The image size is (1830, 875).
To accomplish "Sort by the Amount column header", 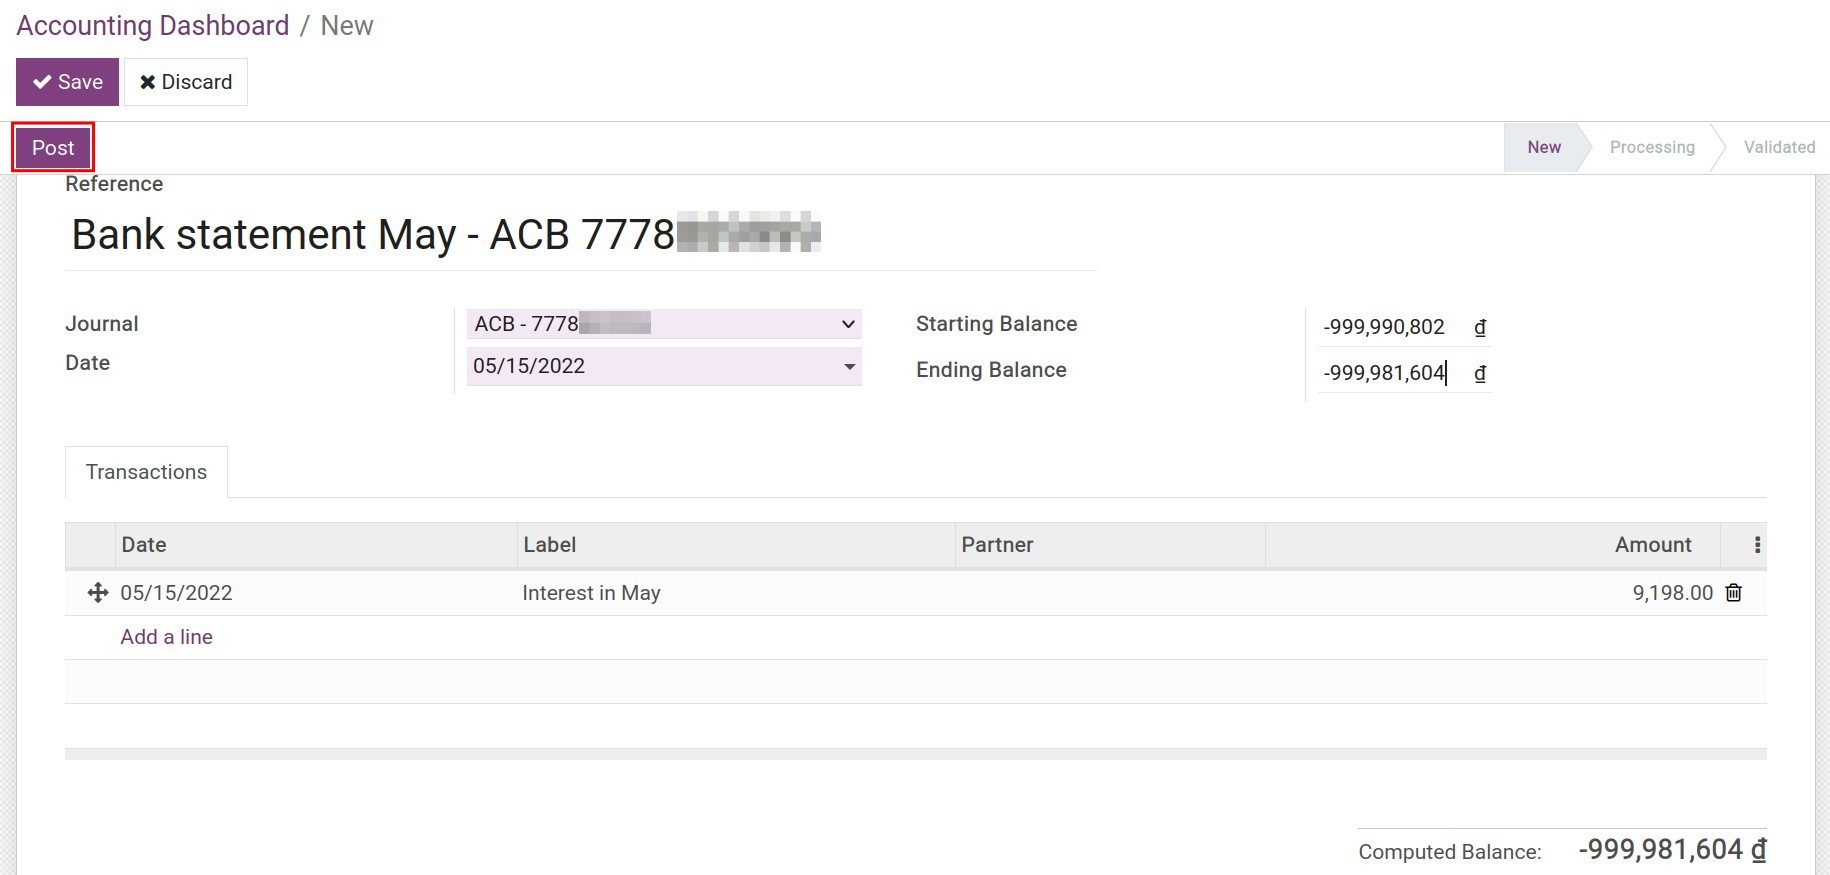I will point(1652,545).
